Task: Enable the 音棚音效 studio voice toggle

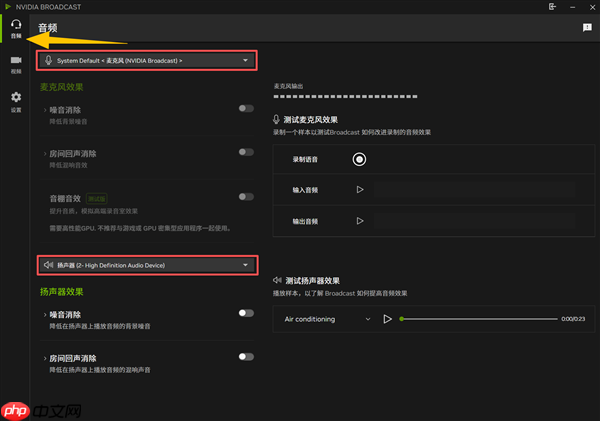Action: tap(245, 197)
